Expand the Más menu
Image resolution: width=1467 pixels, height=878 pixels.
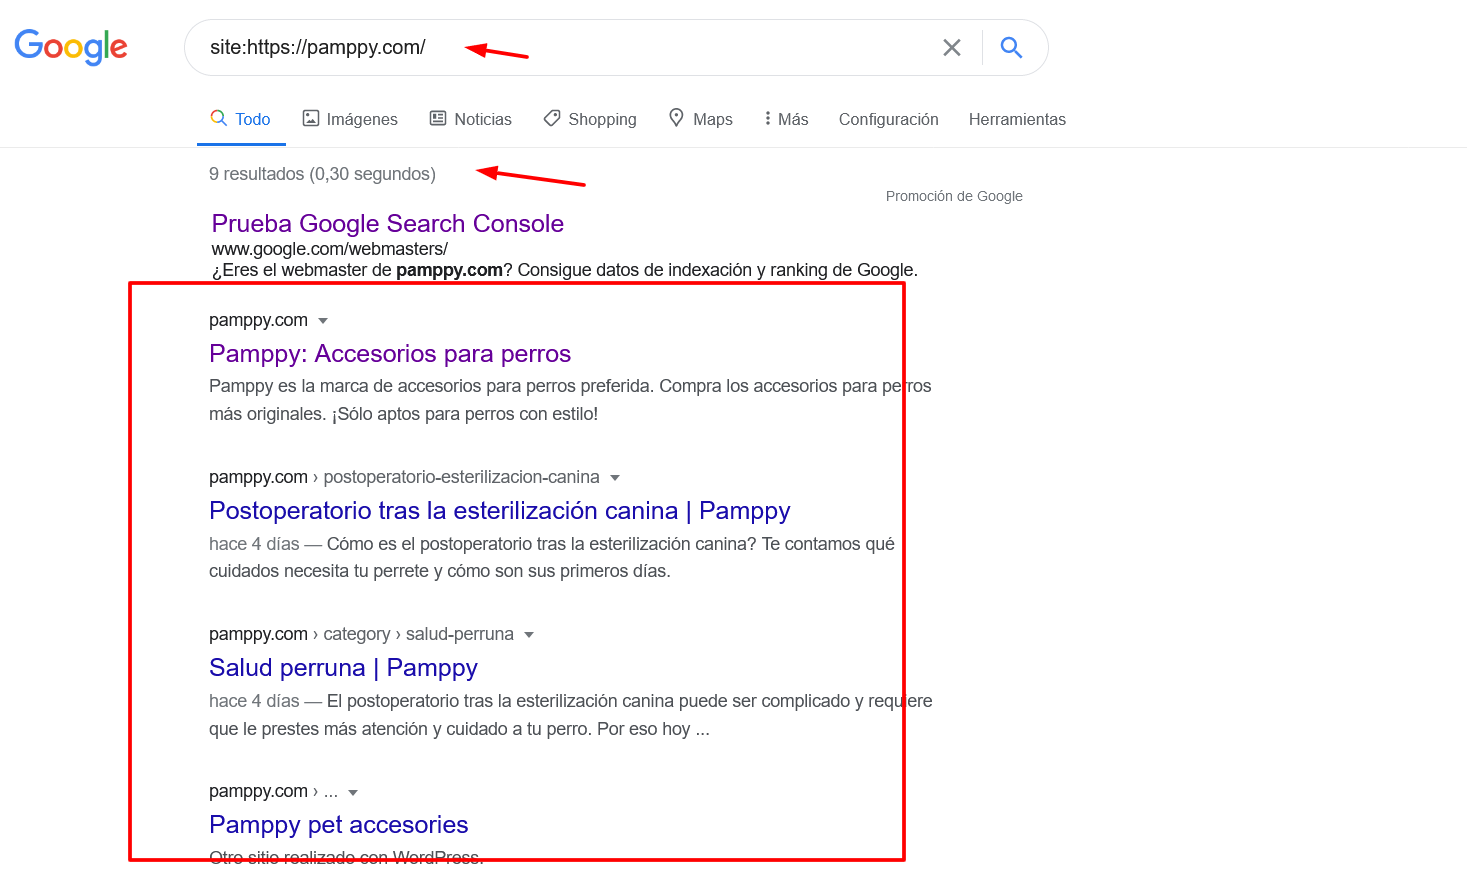click(x=786, y=119)
